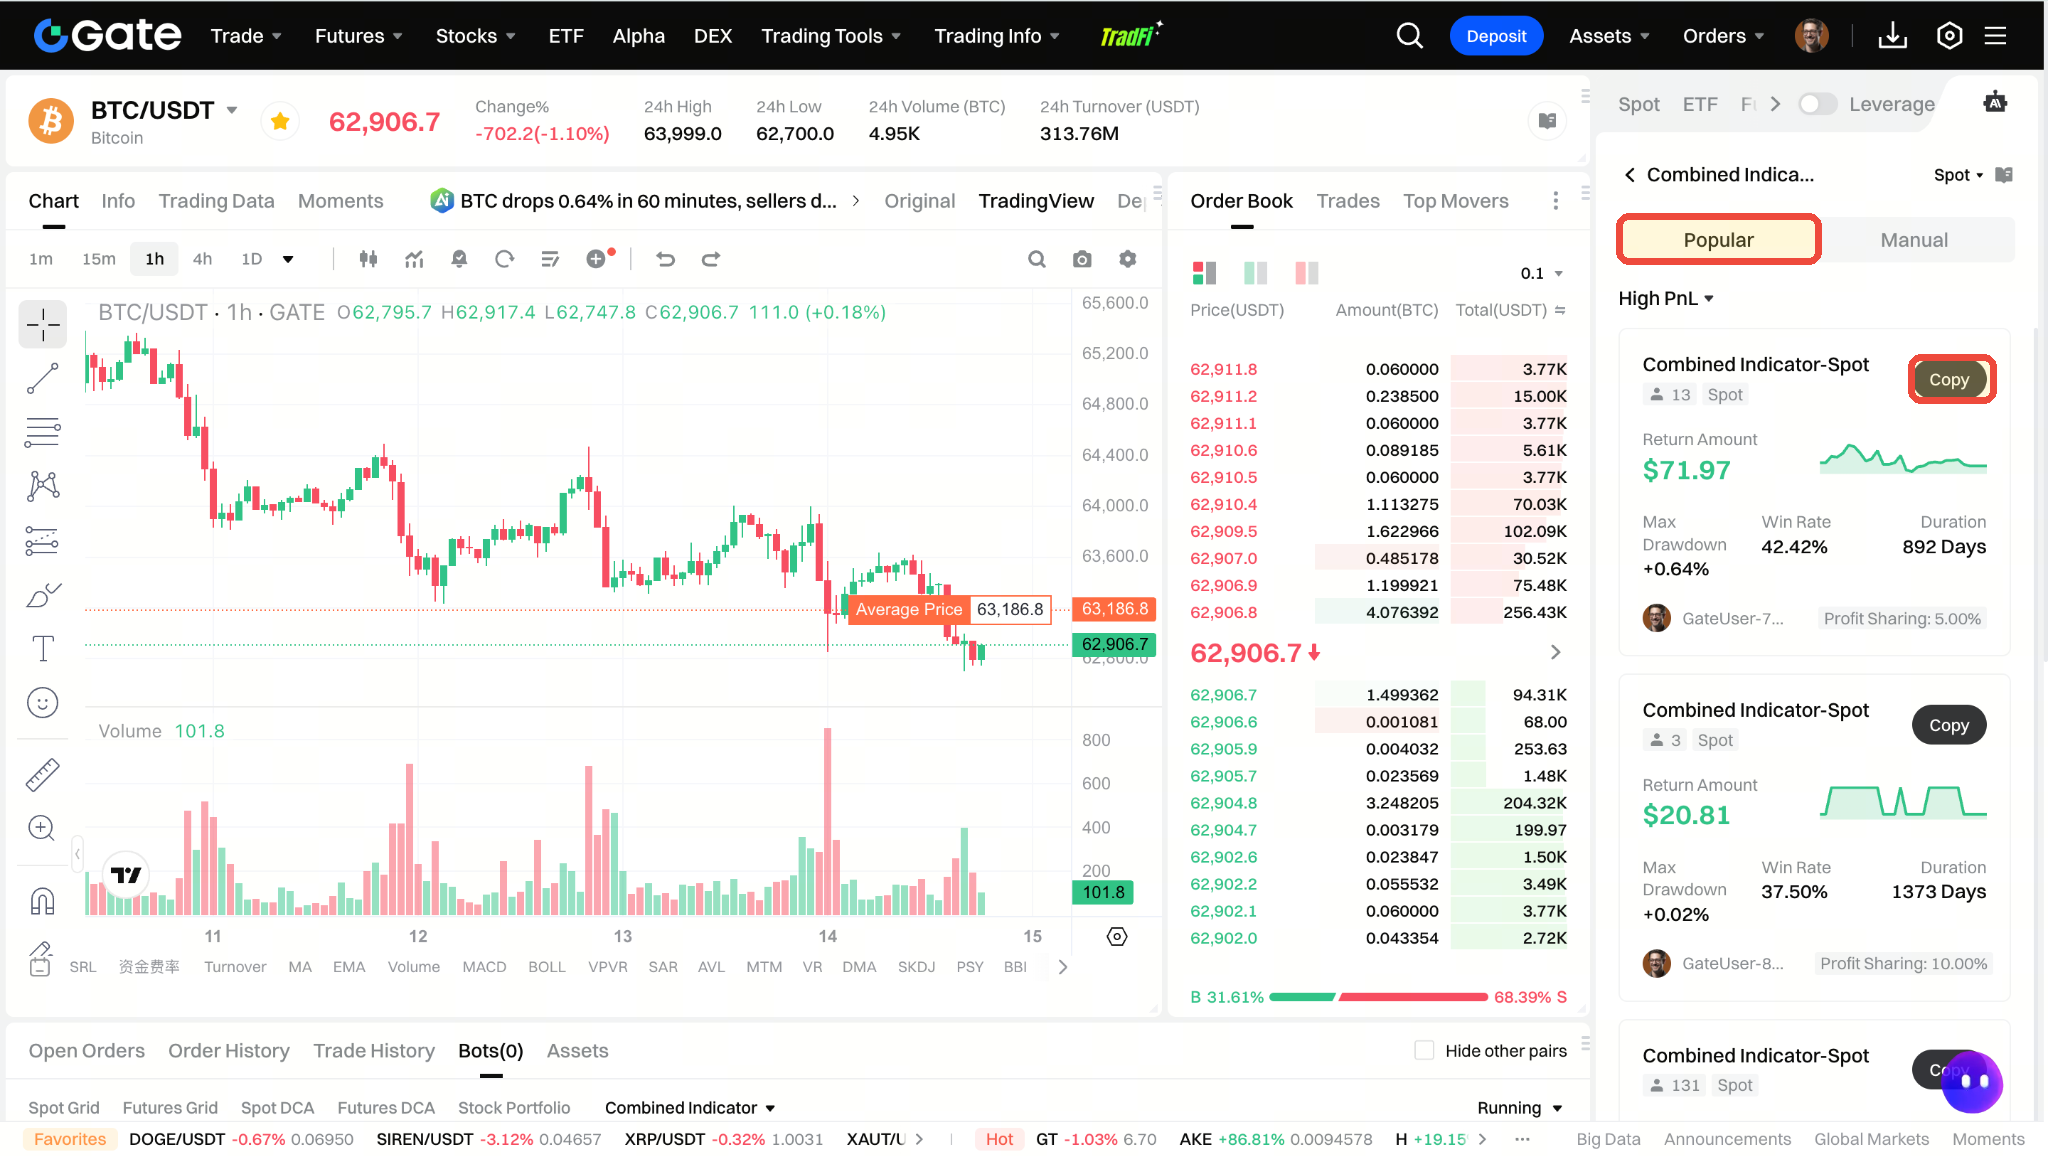Open order book more options menu
Viewport: 2048px width, 1156px height.
point(1555,201)
